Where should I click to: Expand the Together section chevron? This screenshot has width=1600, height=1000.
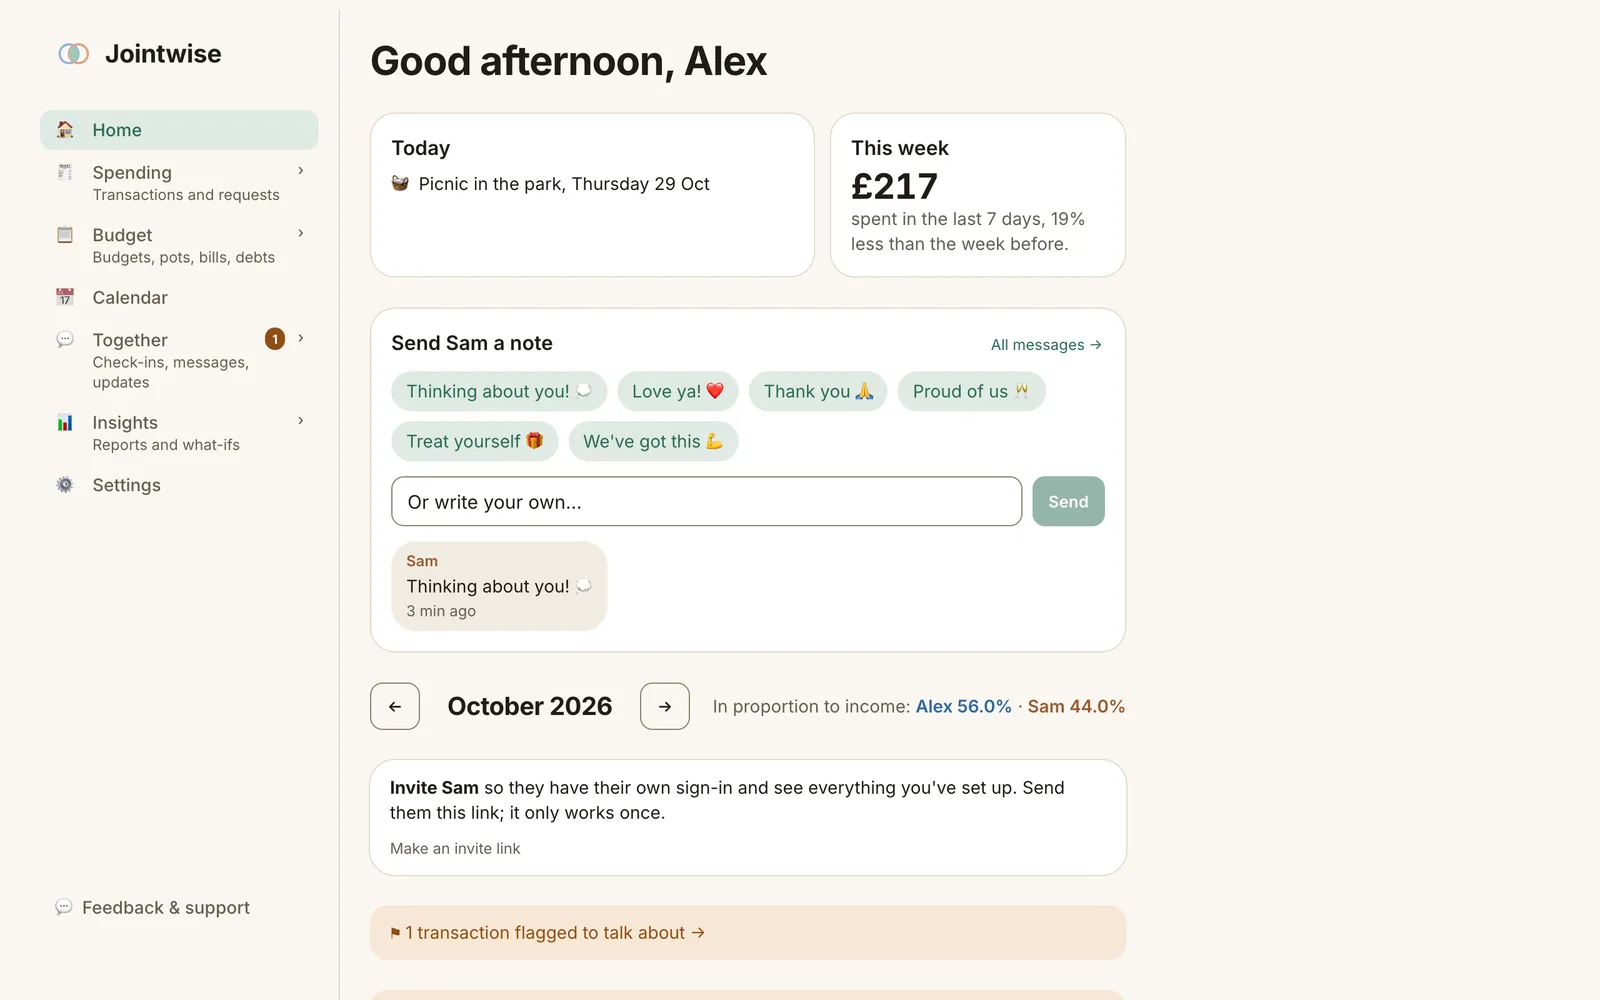coord(300,338)
